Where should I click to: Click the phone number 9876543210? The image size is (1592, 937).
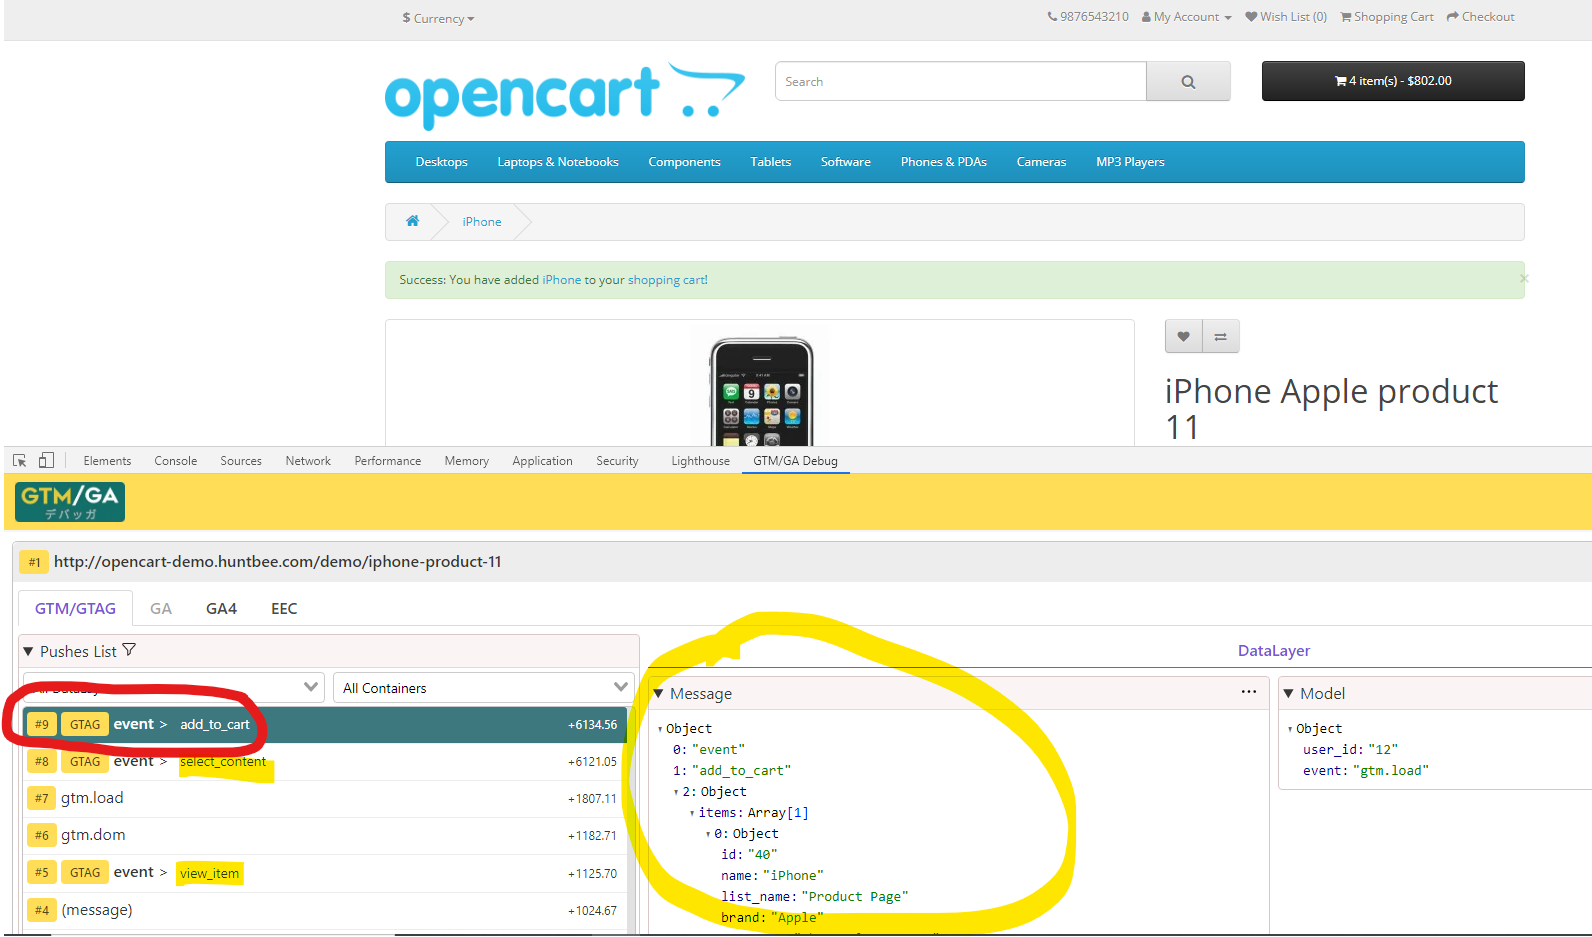1088,17
